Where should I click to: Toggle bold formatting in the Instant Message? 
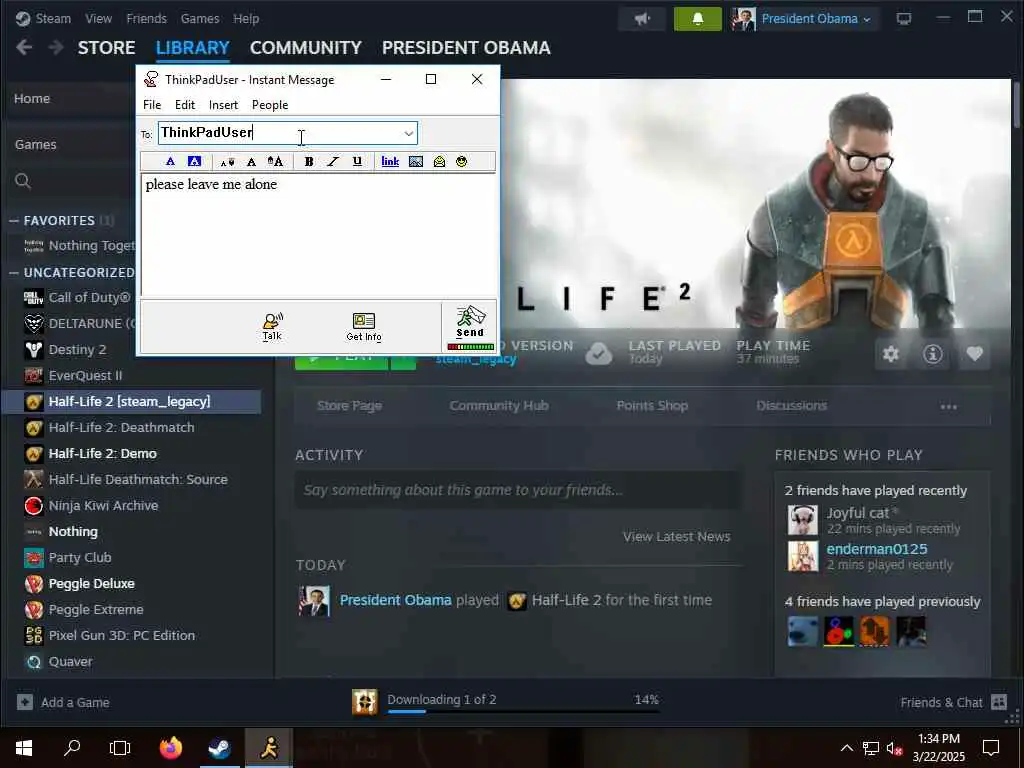309,161
